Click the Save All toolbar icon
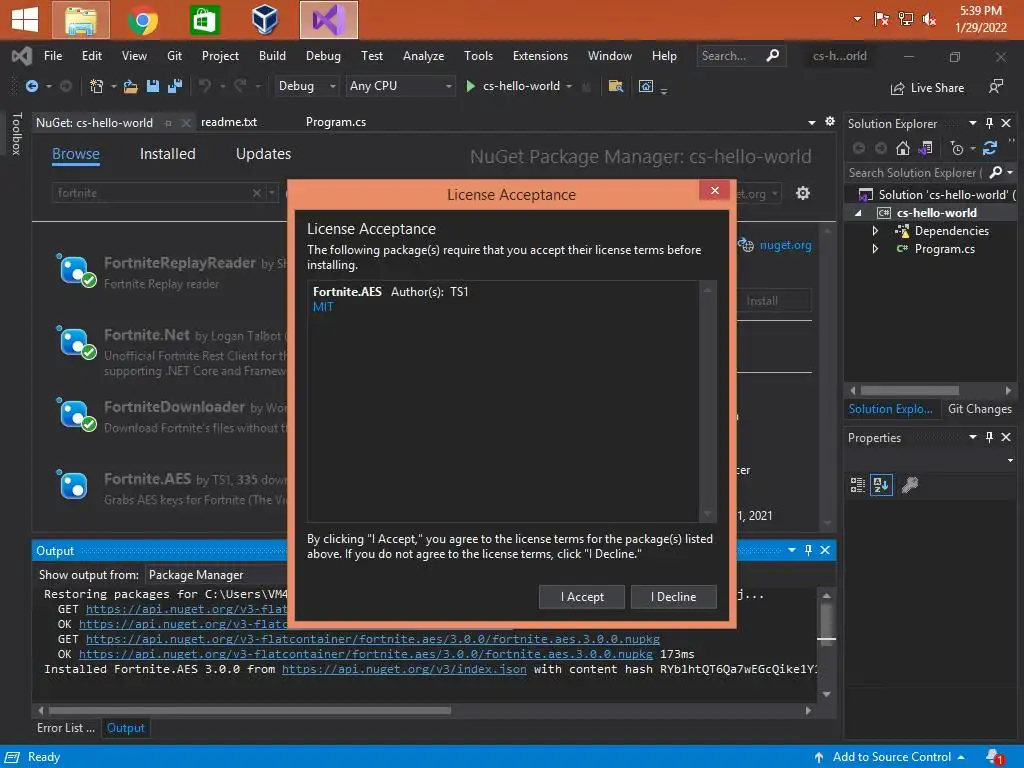The image size is (1024, 768). click(x=175, y=86)
